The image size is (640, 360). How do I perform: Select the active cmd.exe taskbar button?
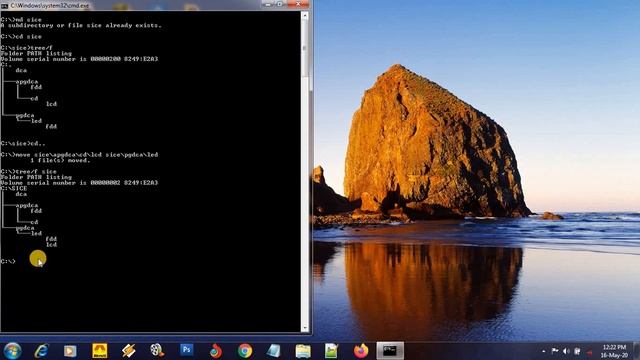[390, 351]
